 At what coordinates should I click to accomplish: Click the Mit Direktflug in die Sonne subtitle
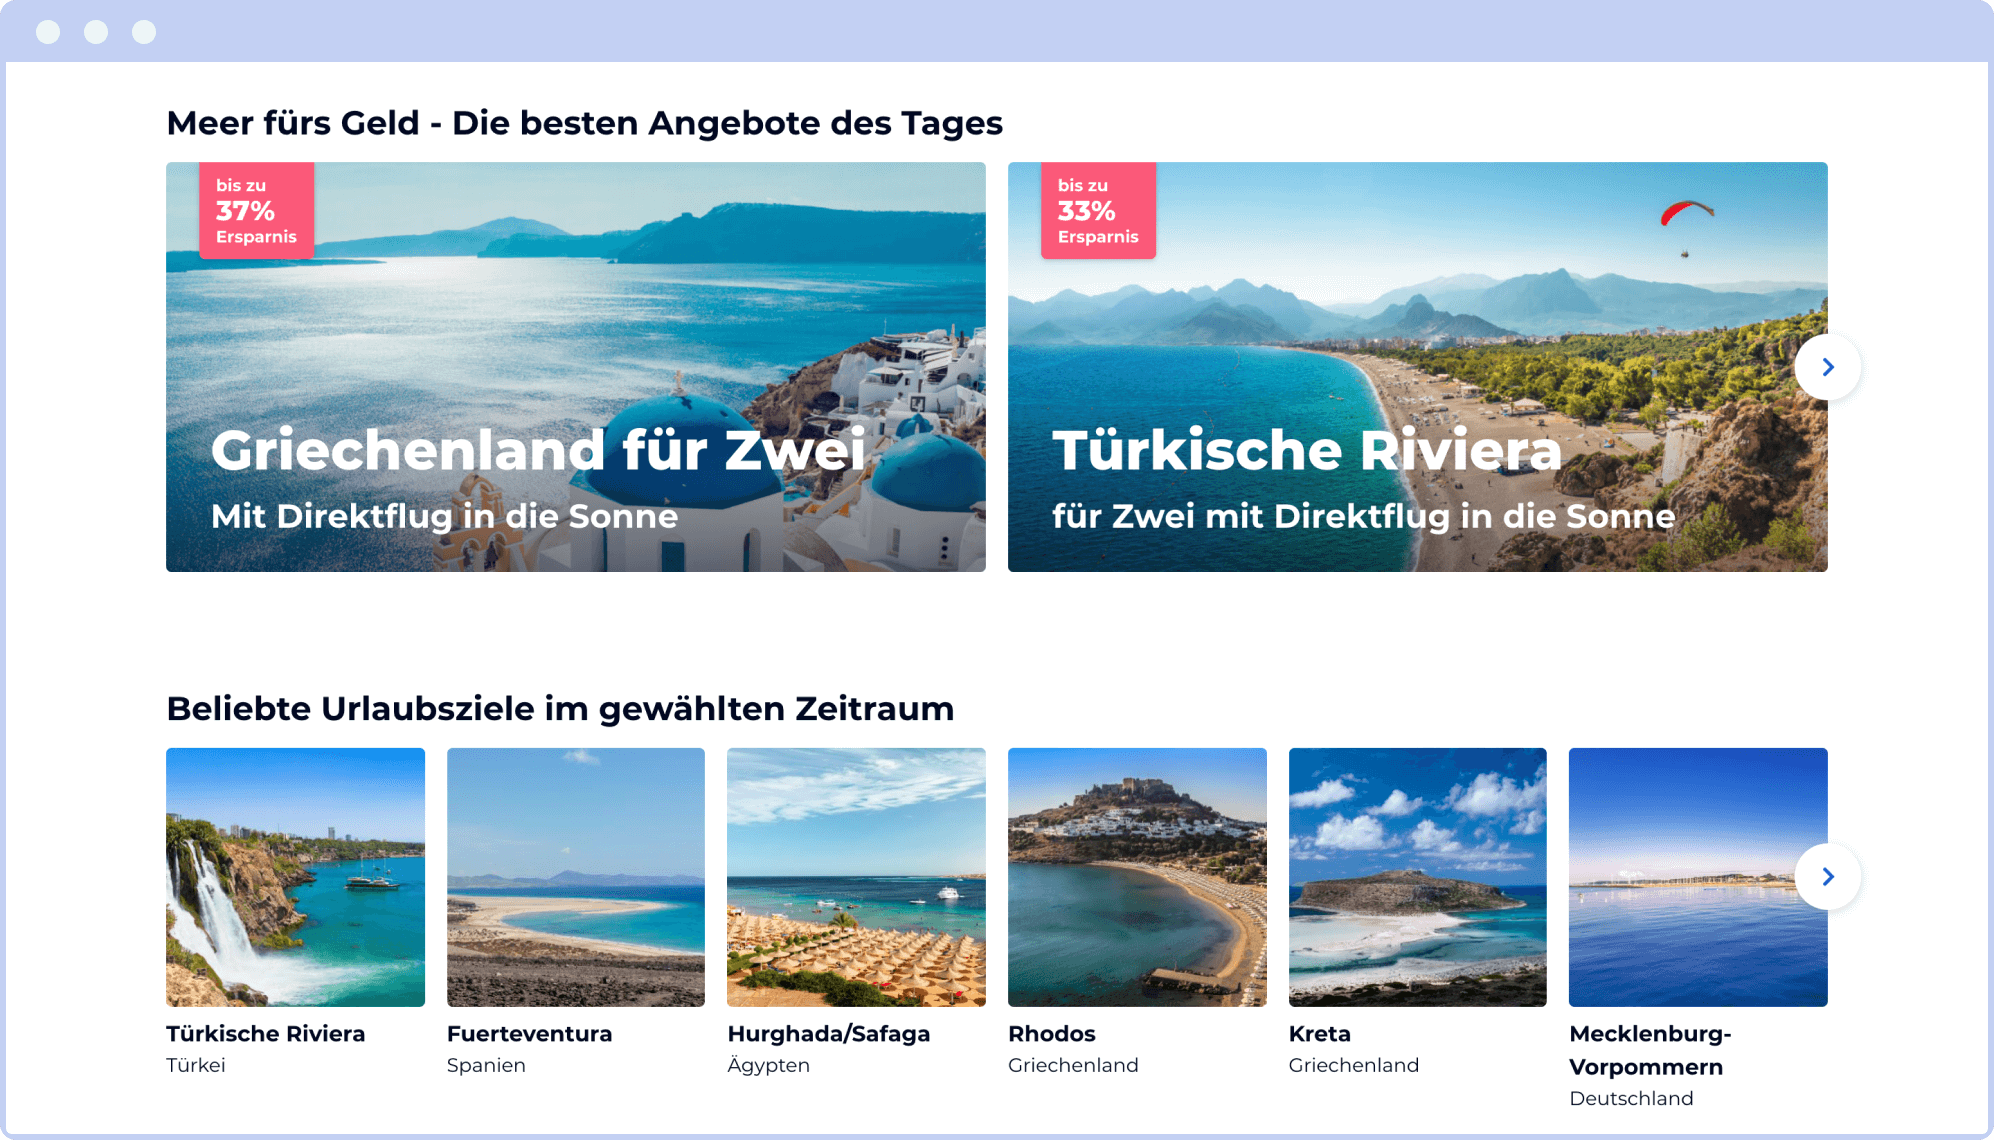[444, 516]
